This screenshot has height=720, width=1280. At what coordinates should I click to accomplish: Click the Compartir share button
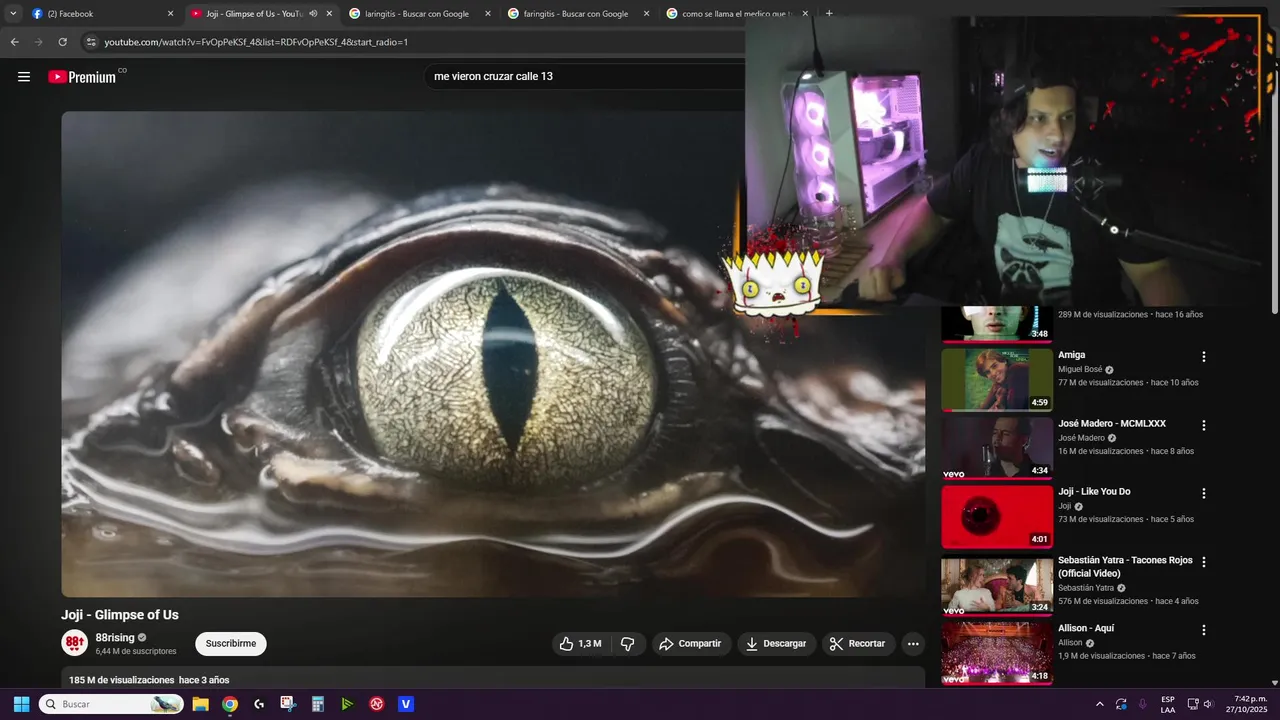tap(689, 644)
